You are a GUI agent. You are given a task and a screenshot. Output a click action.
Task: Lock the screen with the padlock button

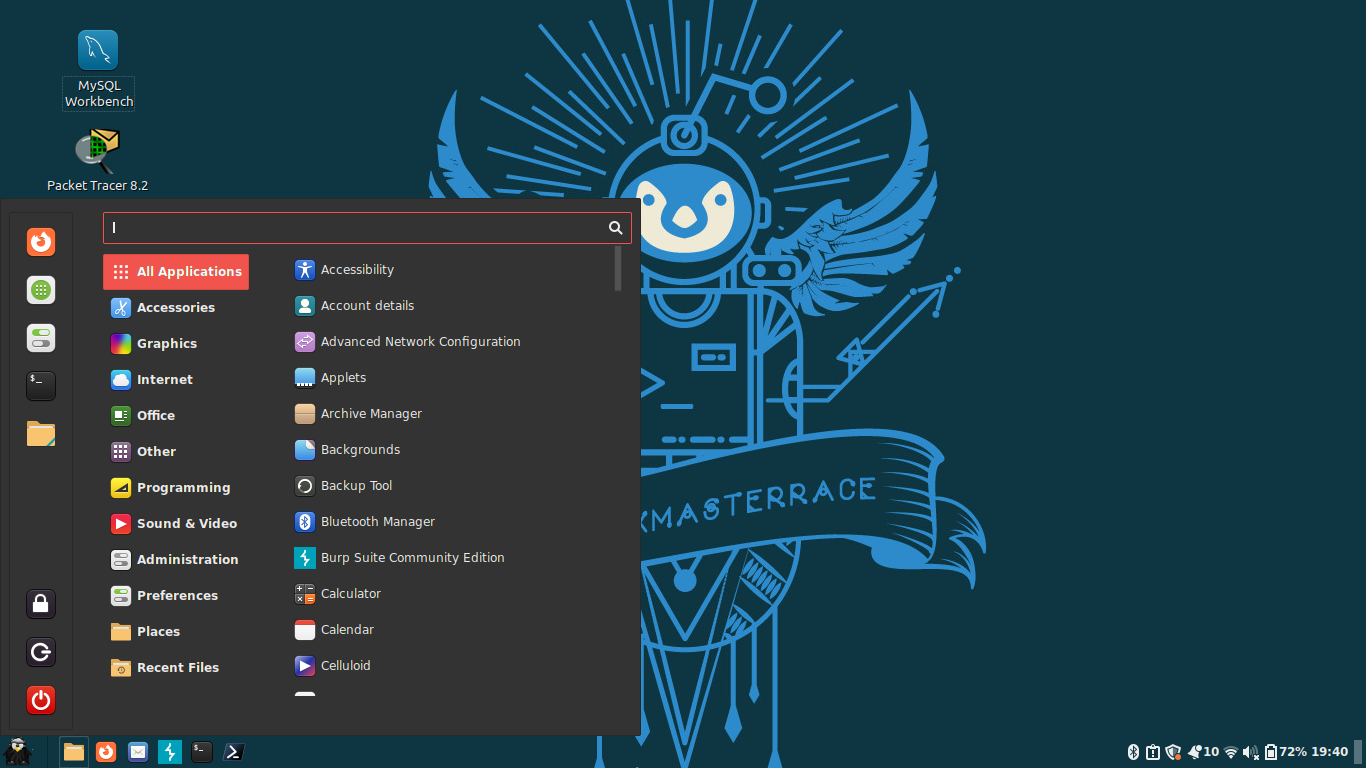(x=41, y=604)
